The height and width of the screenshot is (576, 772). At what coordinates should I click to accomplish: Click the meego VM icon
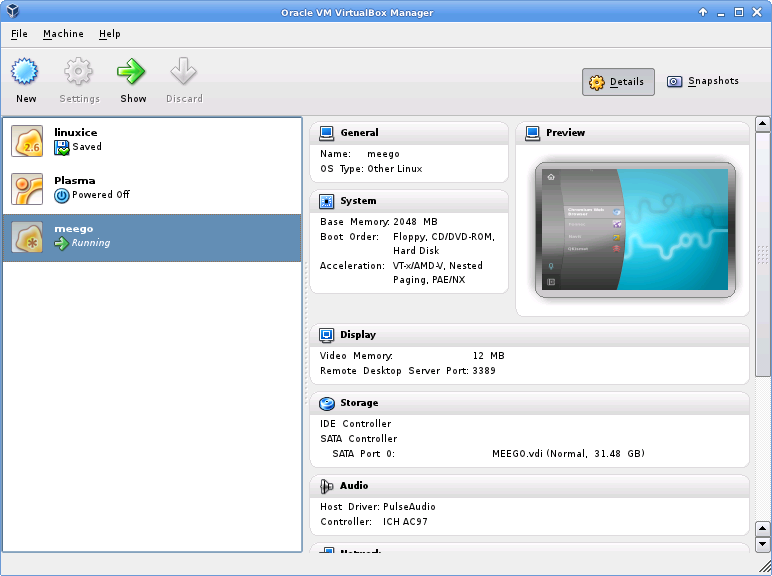[x=27, y=237]
